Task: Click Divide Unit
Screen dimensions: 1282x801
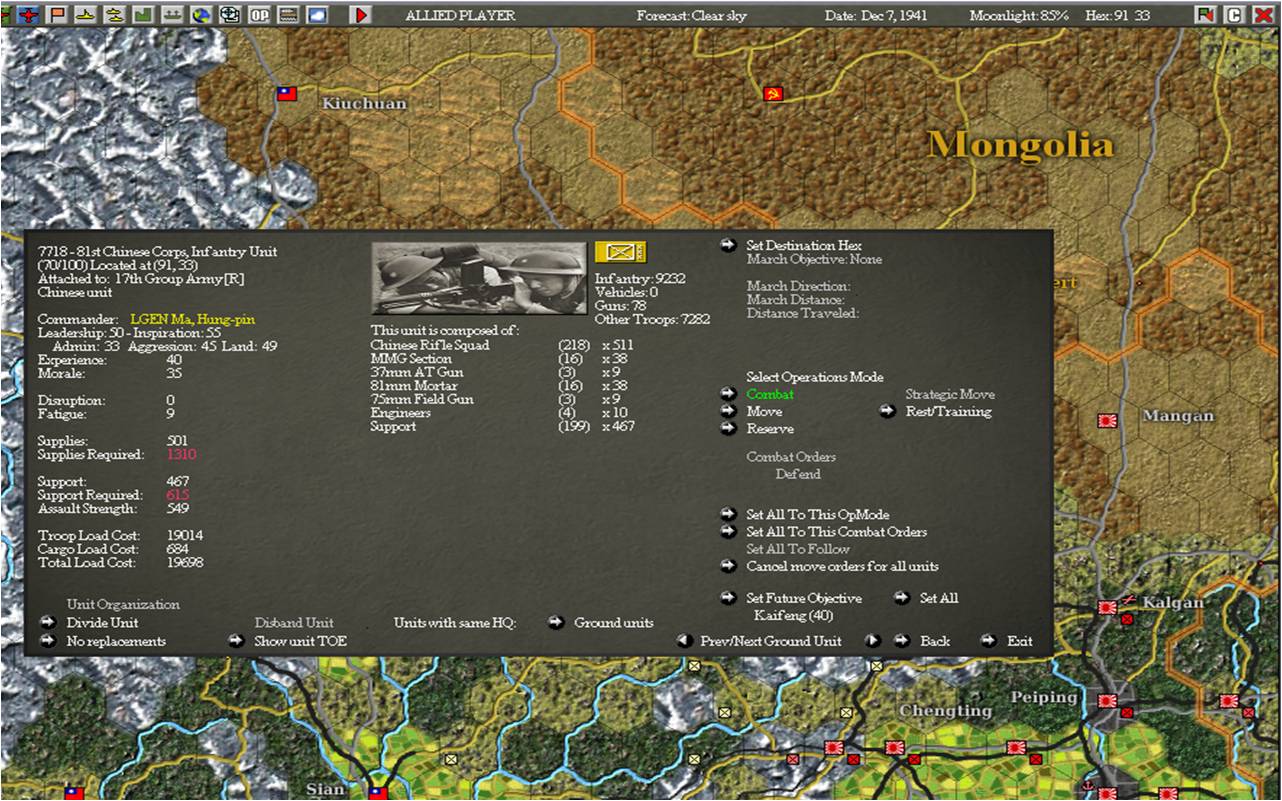Action: (x=101, y=623)
